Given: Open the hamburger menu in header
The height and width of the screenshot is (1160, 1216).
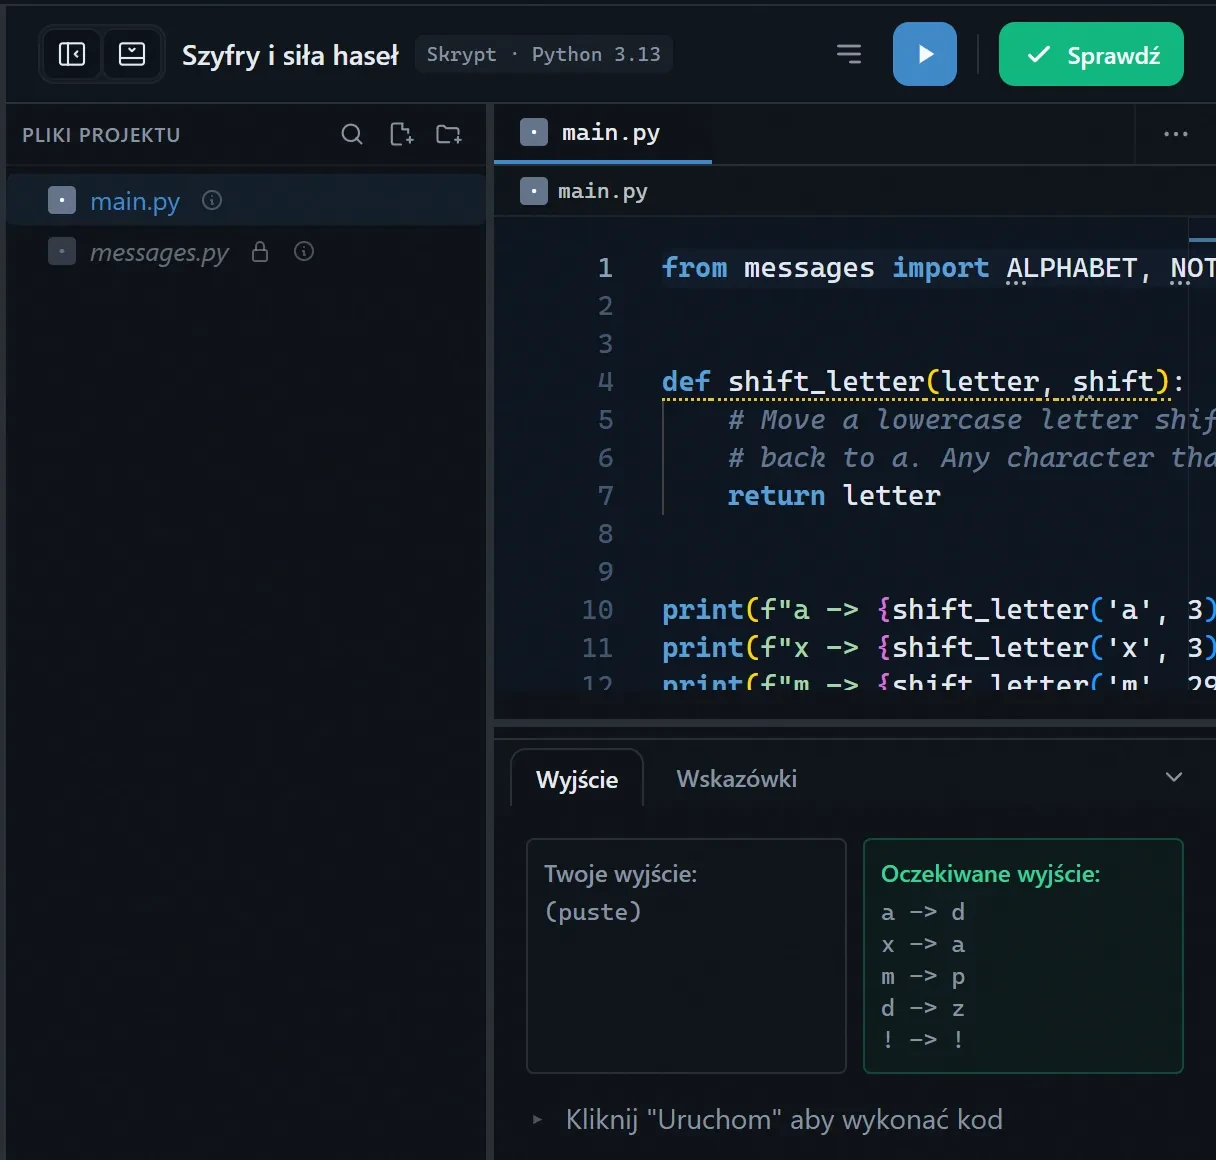Looking at the screenshot, I should (x=849, y=54).
